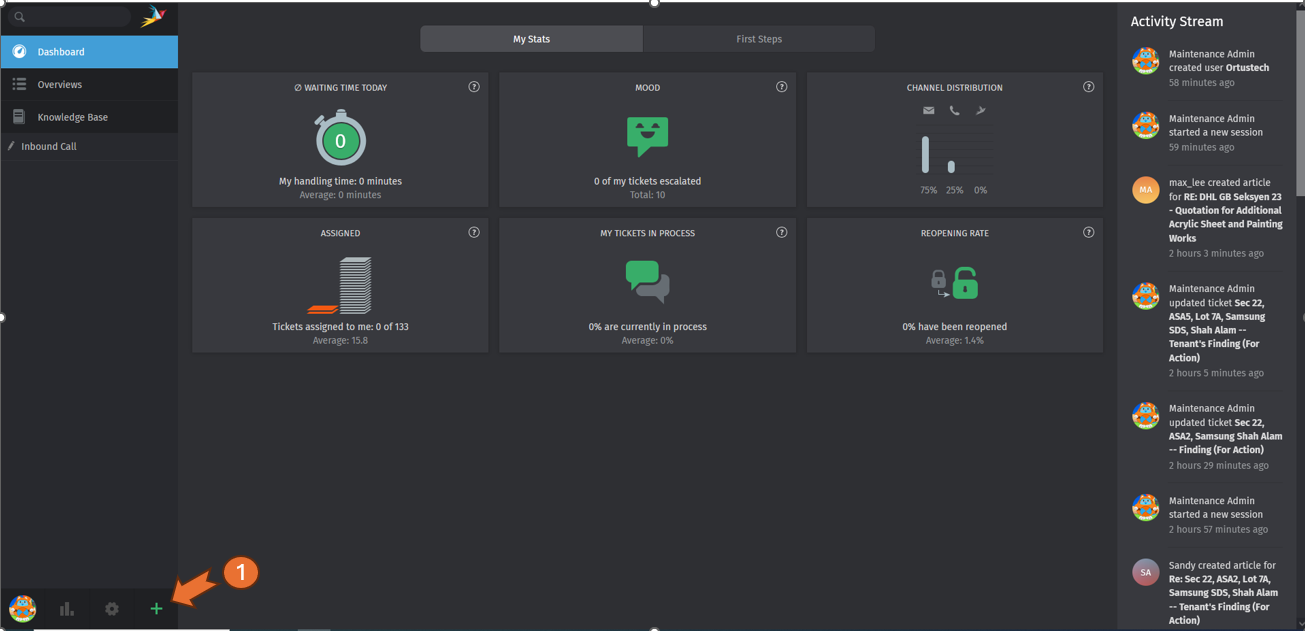Click help icon on Reopening Rate card
The height and width of the screenshot is (631, 1305).
tap(1089, 232)
